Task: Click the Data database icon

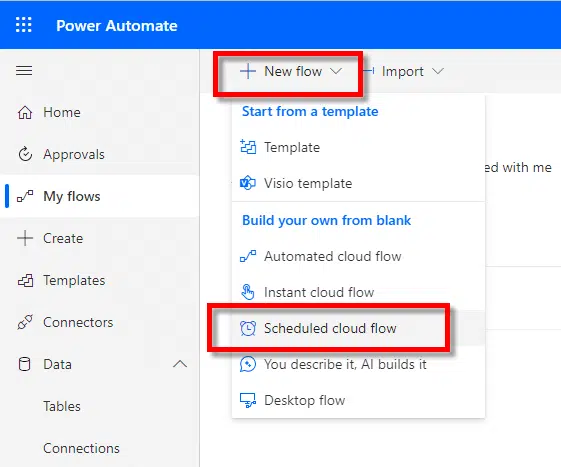Action: pyautogui.click(x=24, y=364)
